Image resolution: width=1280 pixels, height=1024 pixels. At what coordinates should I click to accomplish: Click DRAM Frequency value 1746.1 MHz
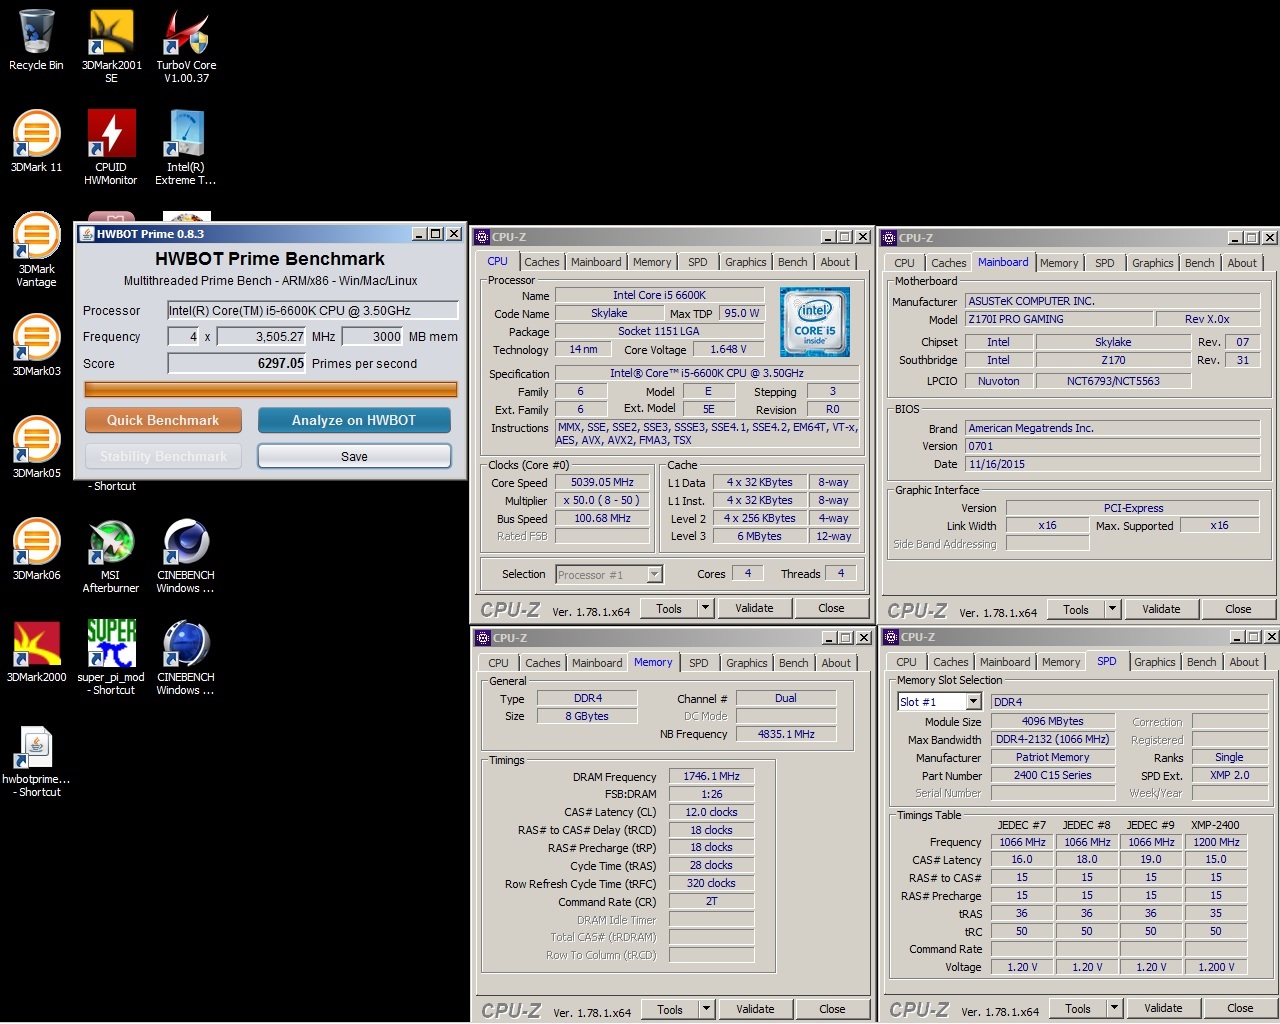[711, 776]
